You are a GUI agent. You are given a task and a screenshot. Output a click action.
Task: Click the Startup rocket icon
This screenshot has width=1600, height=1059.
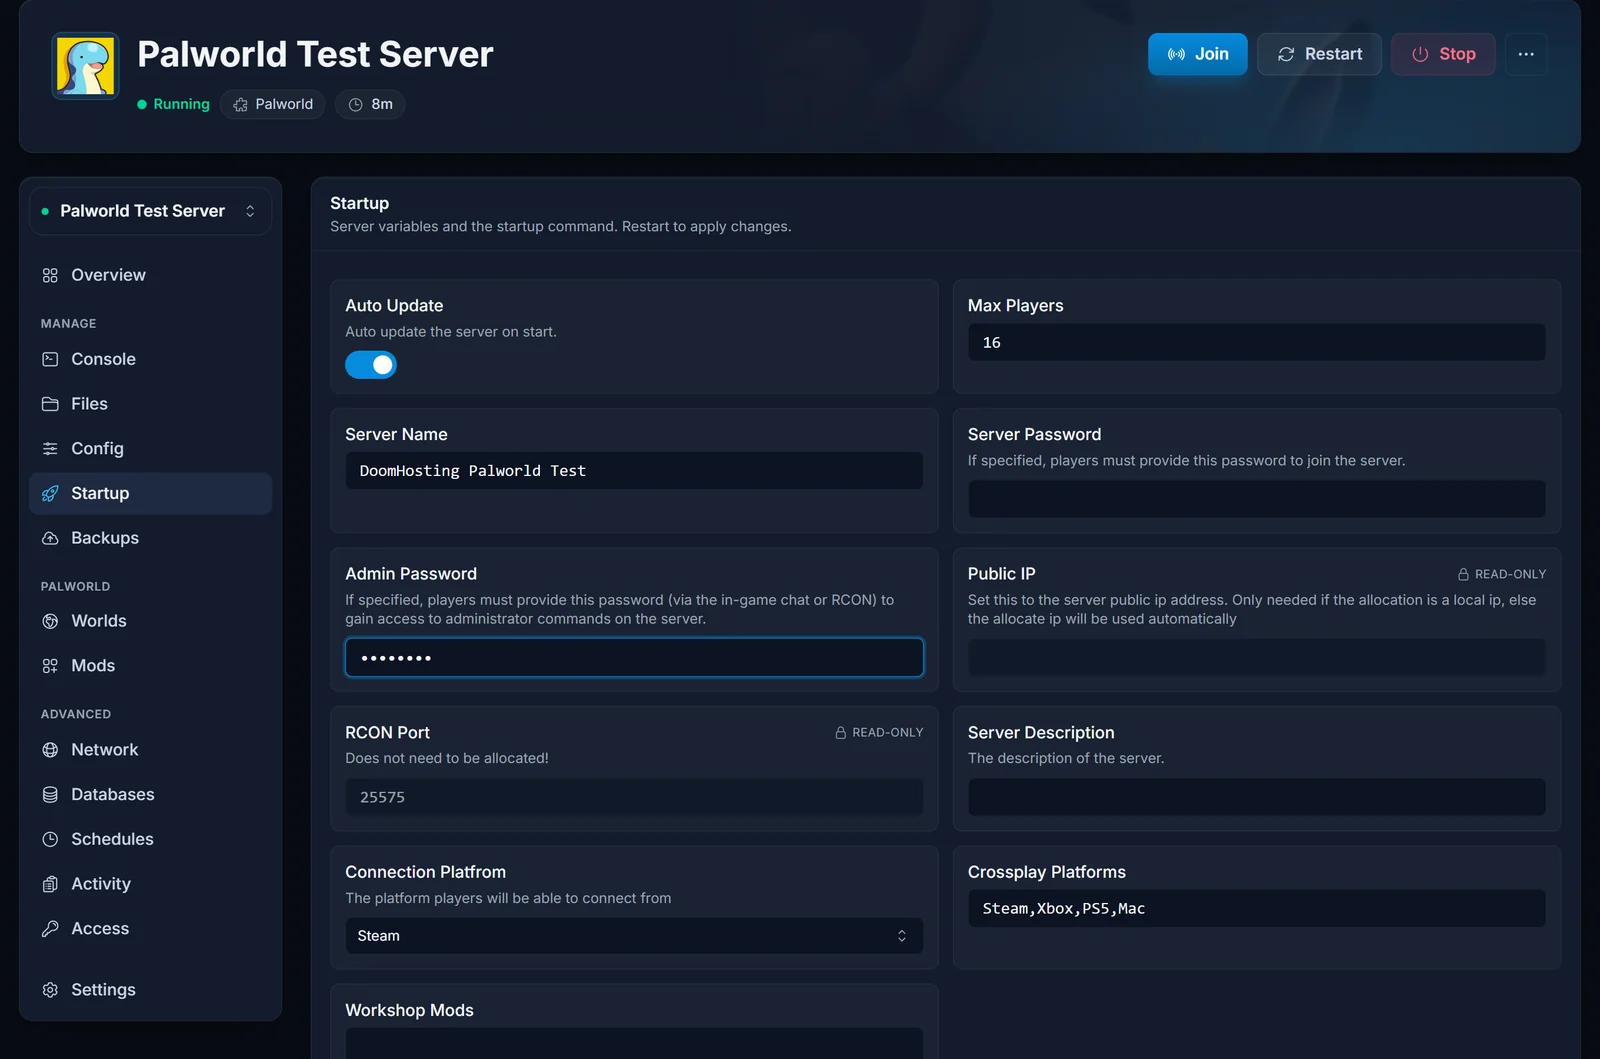point(50,493)
